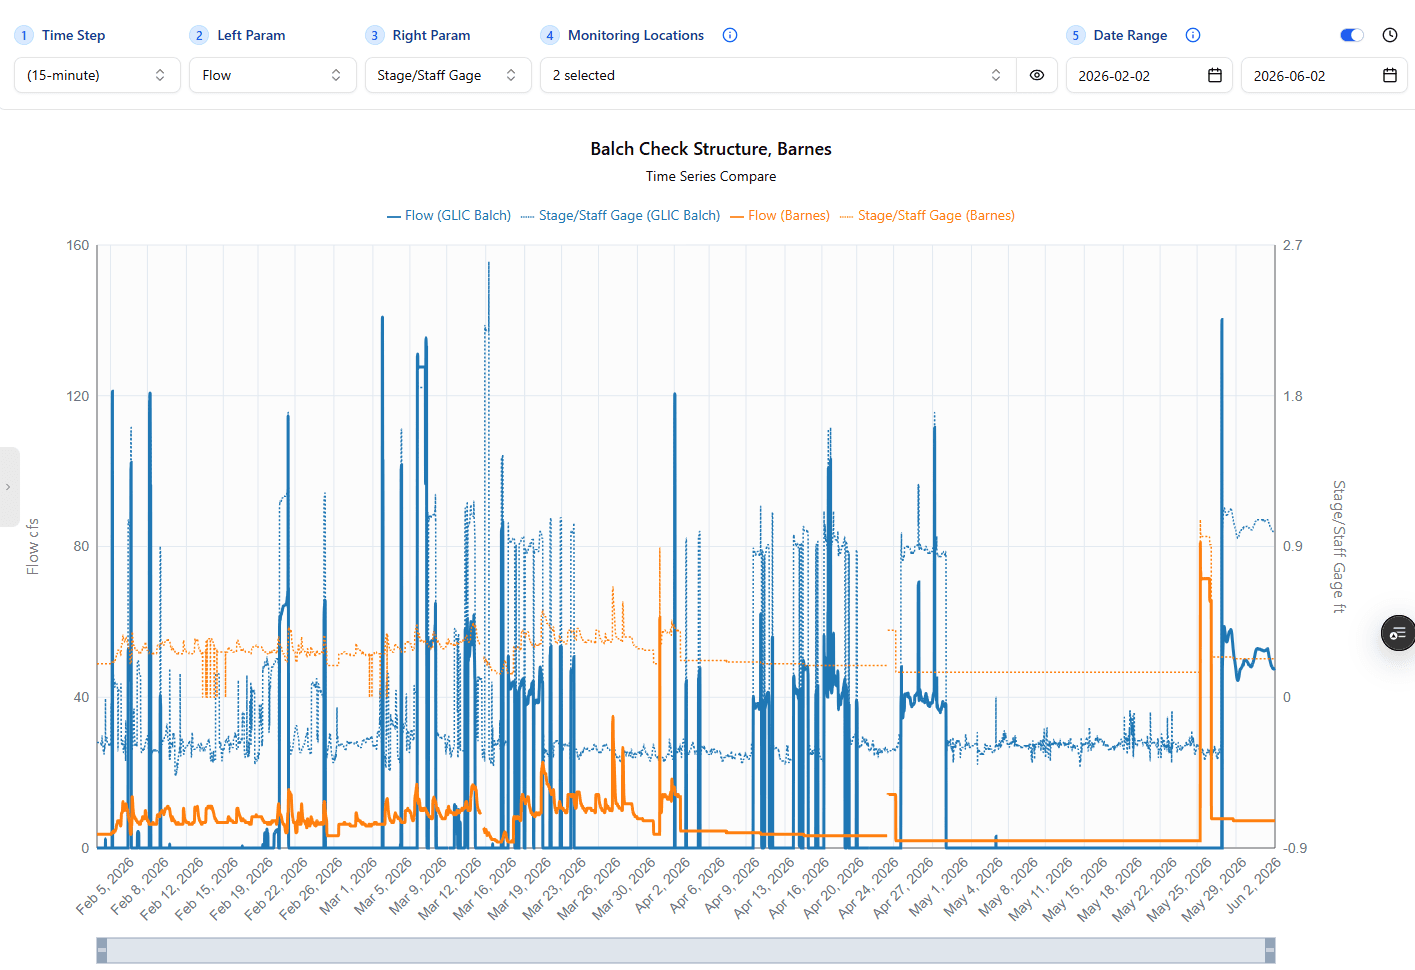Open the Time Step dropdown
The height and width of the screenshot is (970, 1415).
click(97, 75)
